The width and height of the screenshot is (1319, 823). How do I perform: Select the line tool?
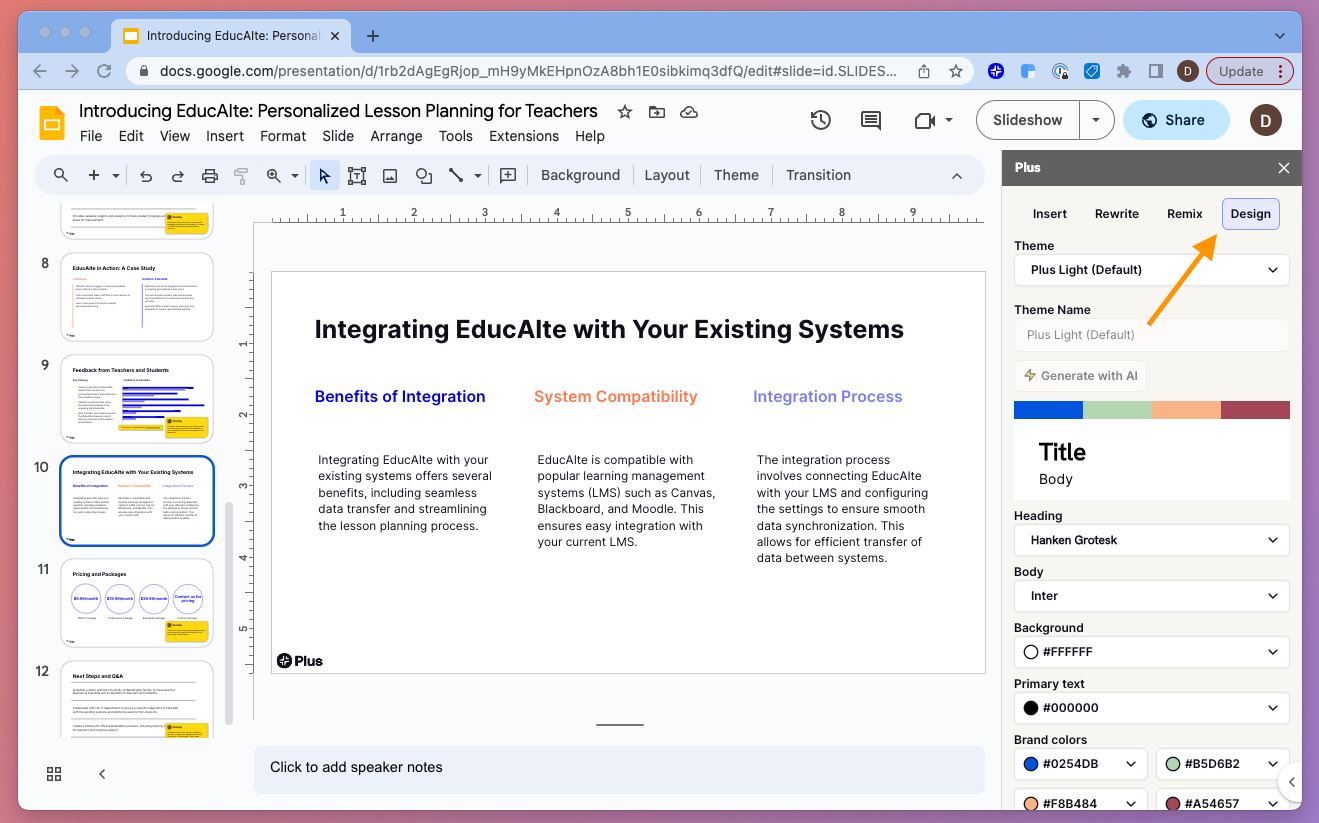[456, 175]
